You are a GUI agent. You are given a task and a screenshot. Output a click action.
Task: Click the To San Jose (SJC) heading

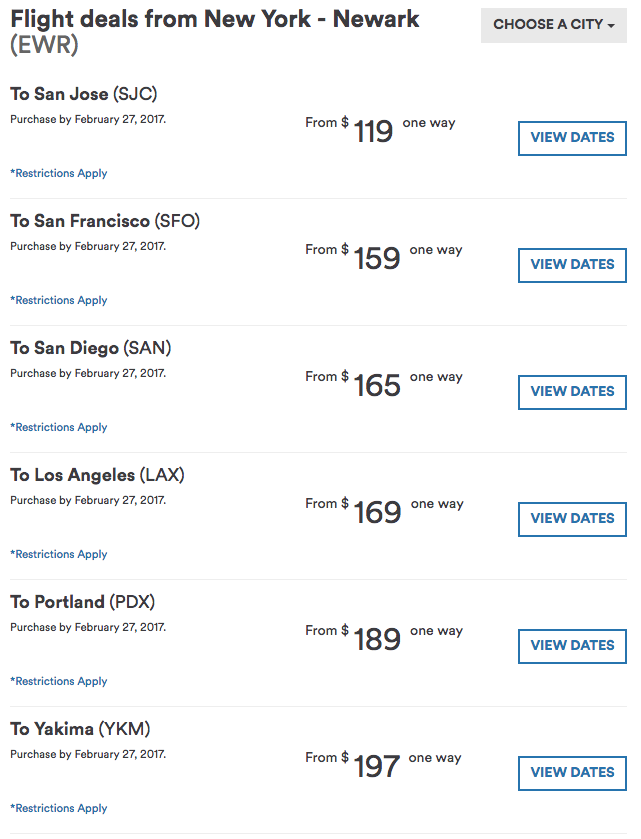84,94
